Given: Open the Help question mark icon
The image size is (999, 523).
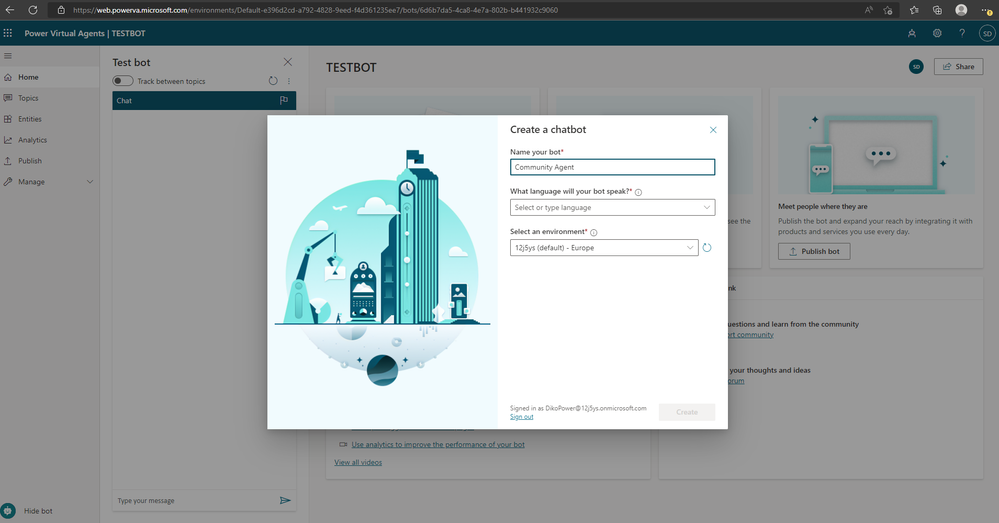Looking at the screenshot, I should coord(962,33).
